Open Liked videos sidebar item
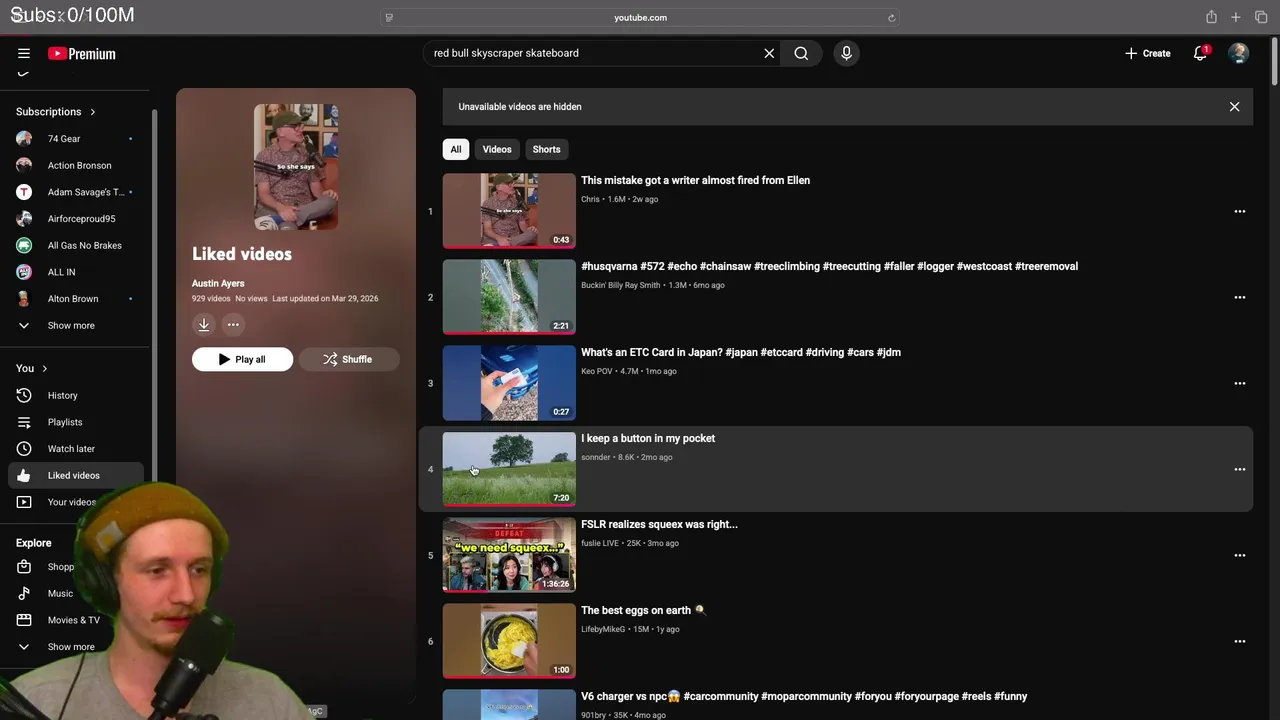 click(x=75, y=475)
